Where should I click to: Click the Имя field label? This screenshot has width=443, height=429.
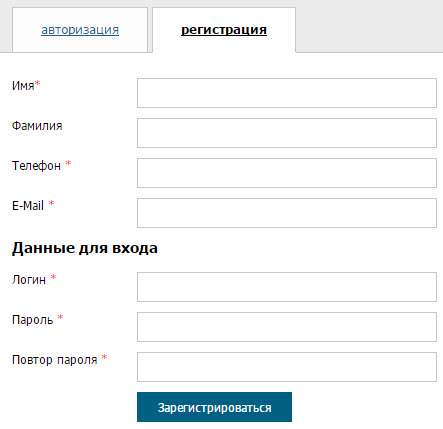click(23, 86)
